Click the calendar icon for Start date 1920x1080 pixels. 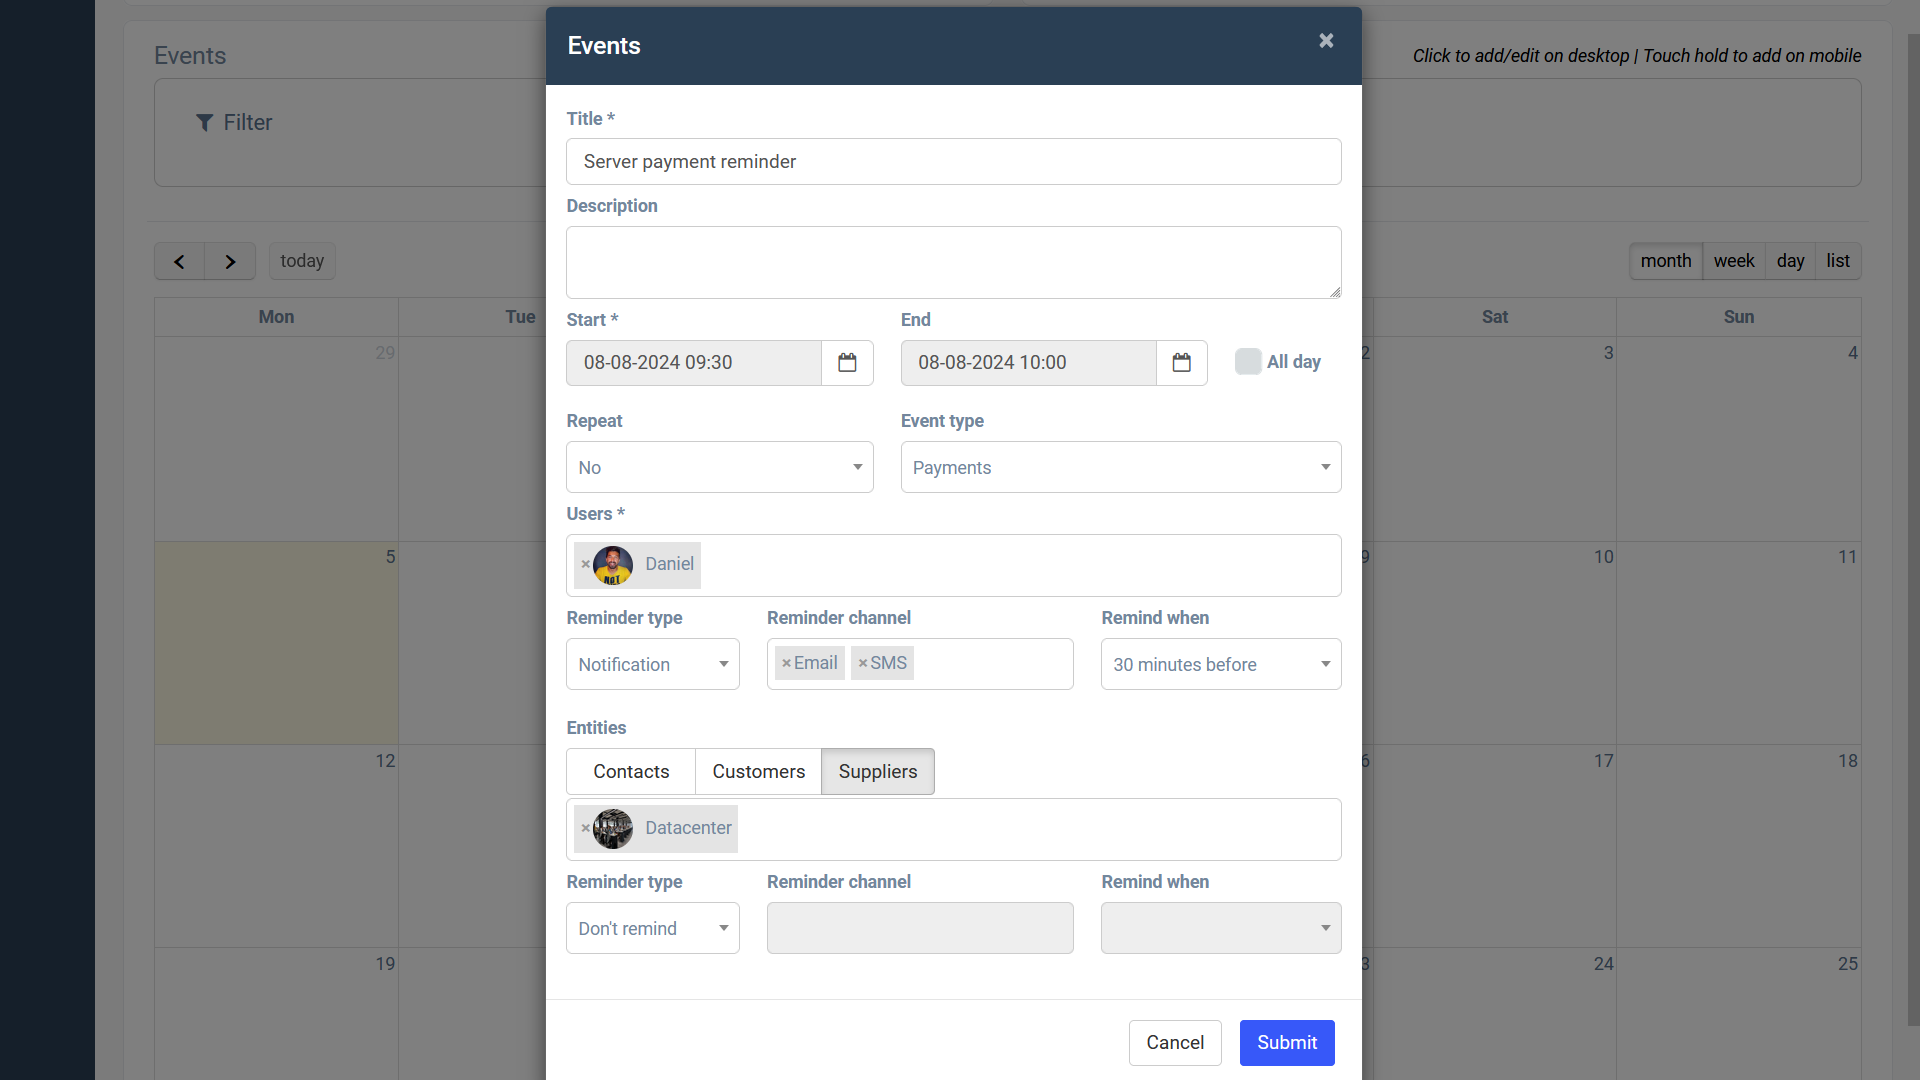point(848,363)
